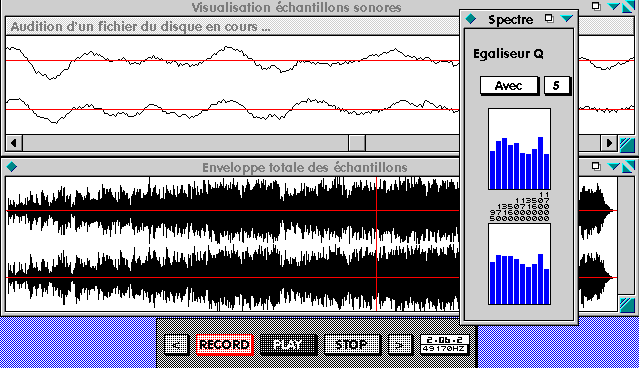This screenshot has height=368, width=639.
Task: Click the frequency numbers between the spectrum graphs
Action: click(x=519, y=207)
